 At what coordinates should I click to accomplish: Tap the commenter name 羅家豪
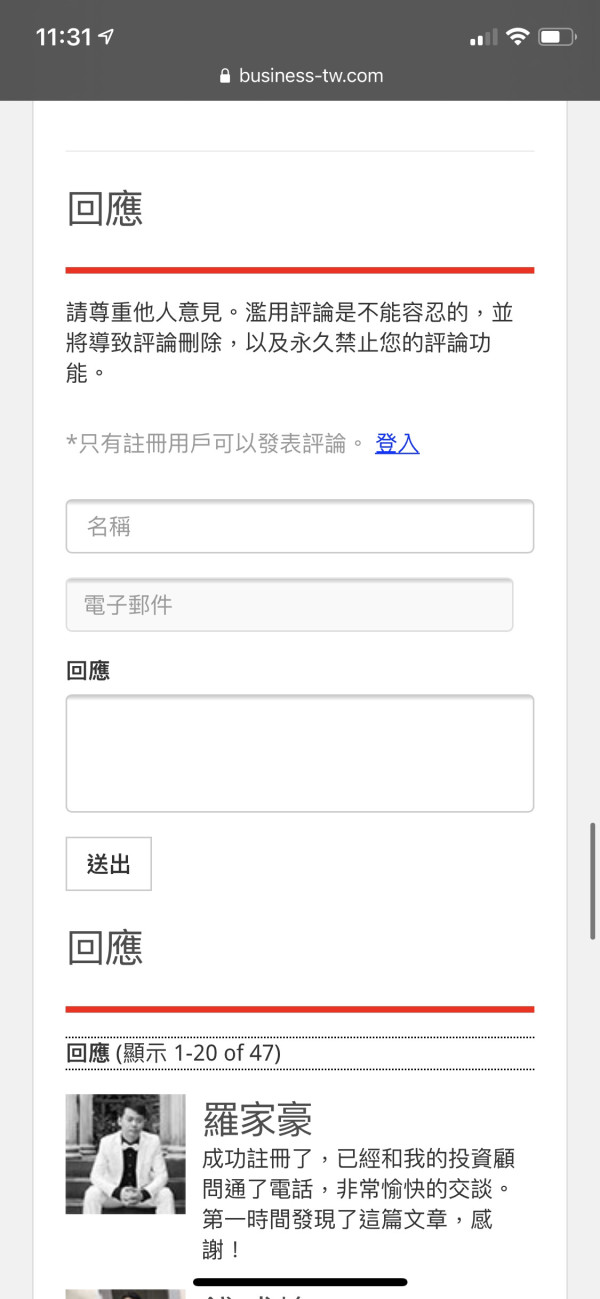(x=258, y=1119)
